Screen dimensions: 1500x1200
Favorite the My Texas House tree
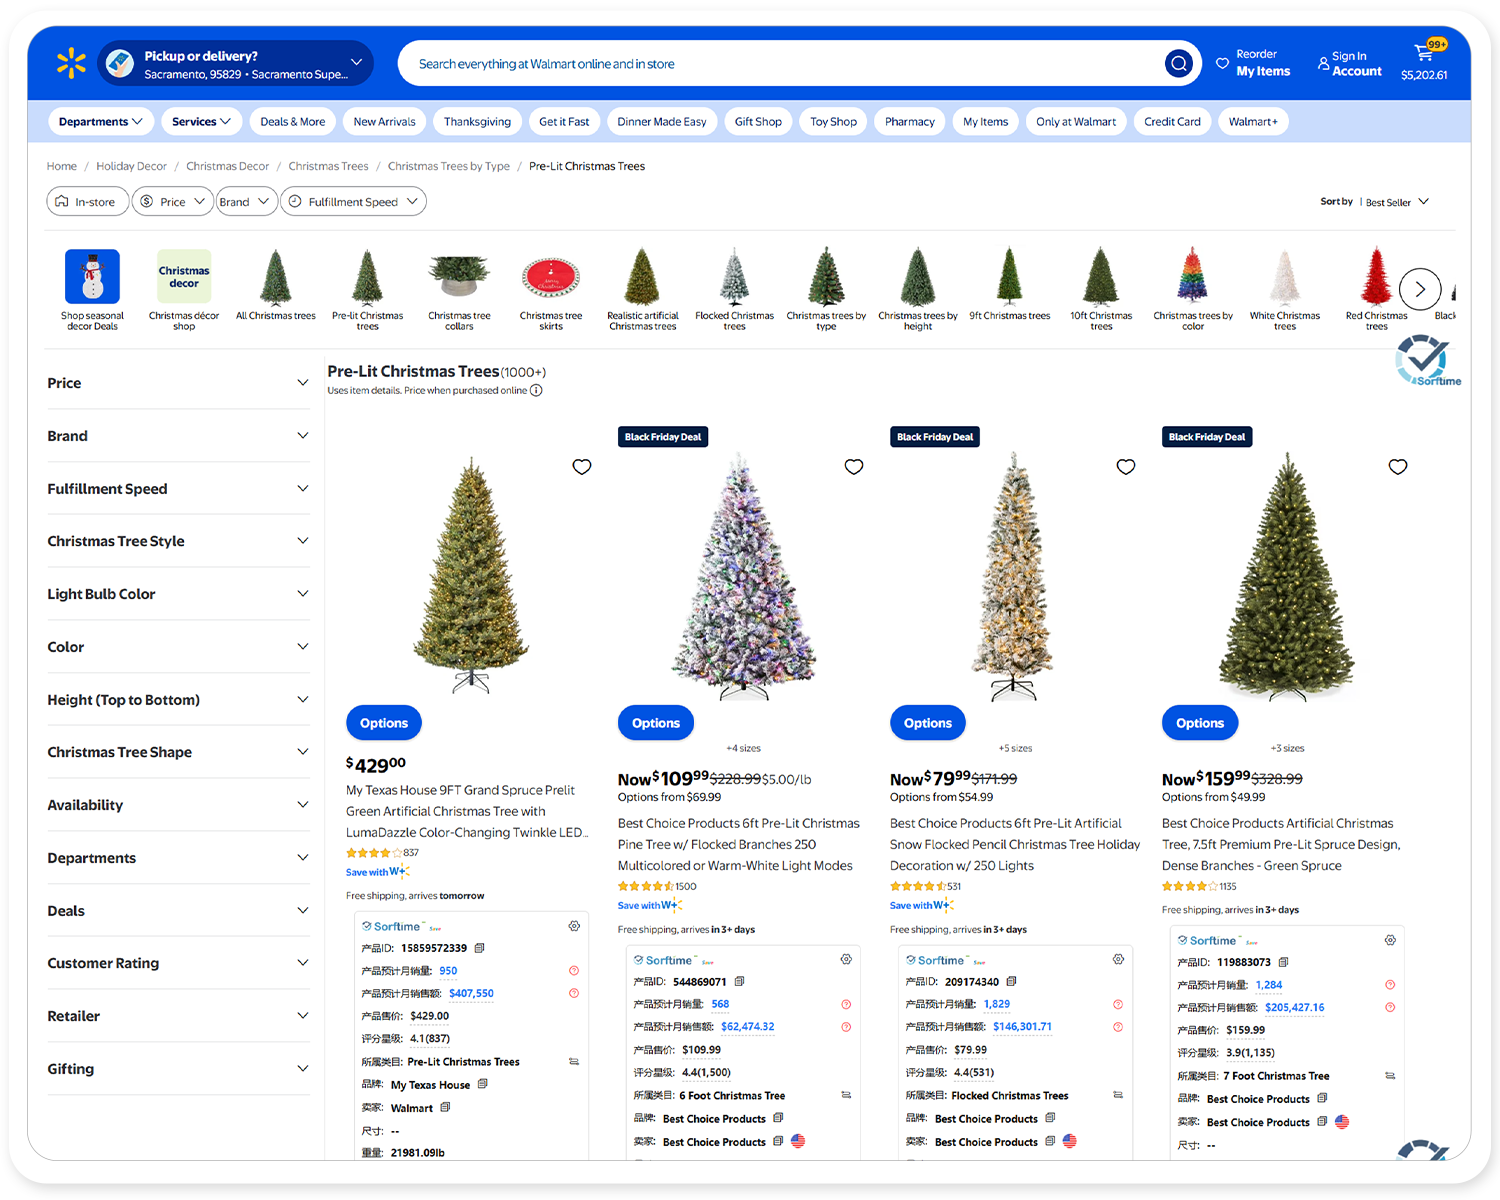tap(582, 467)
